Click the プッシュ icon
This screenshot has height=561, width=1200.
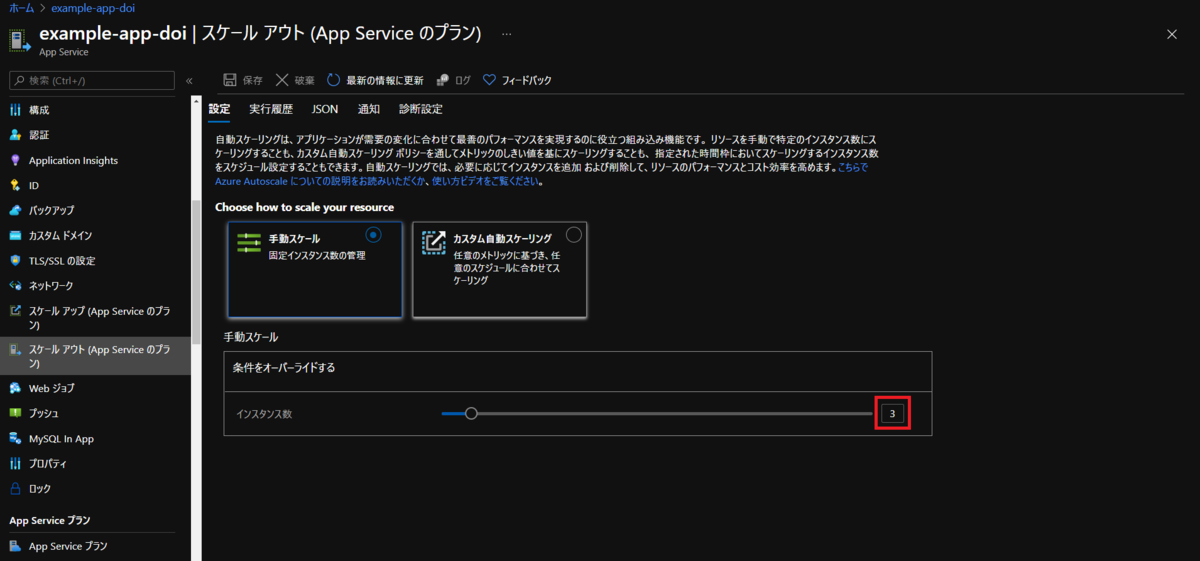15,413
